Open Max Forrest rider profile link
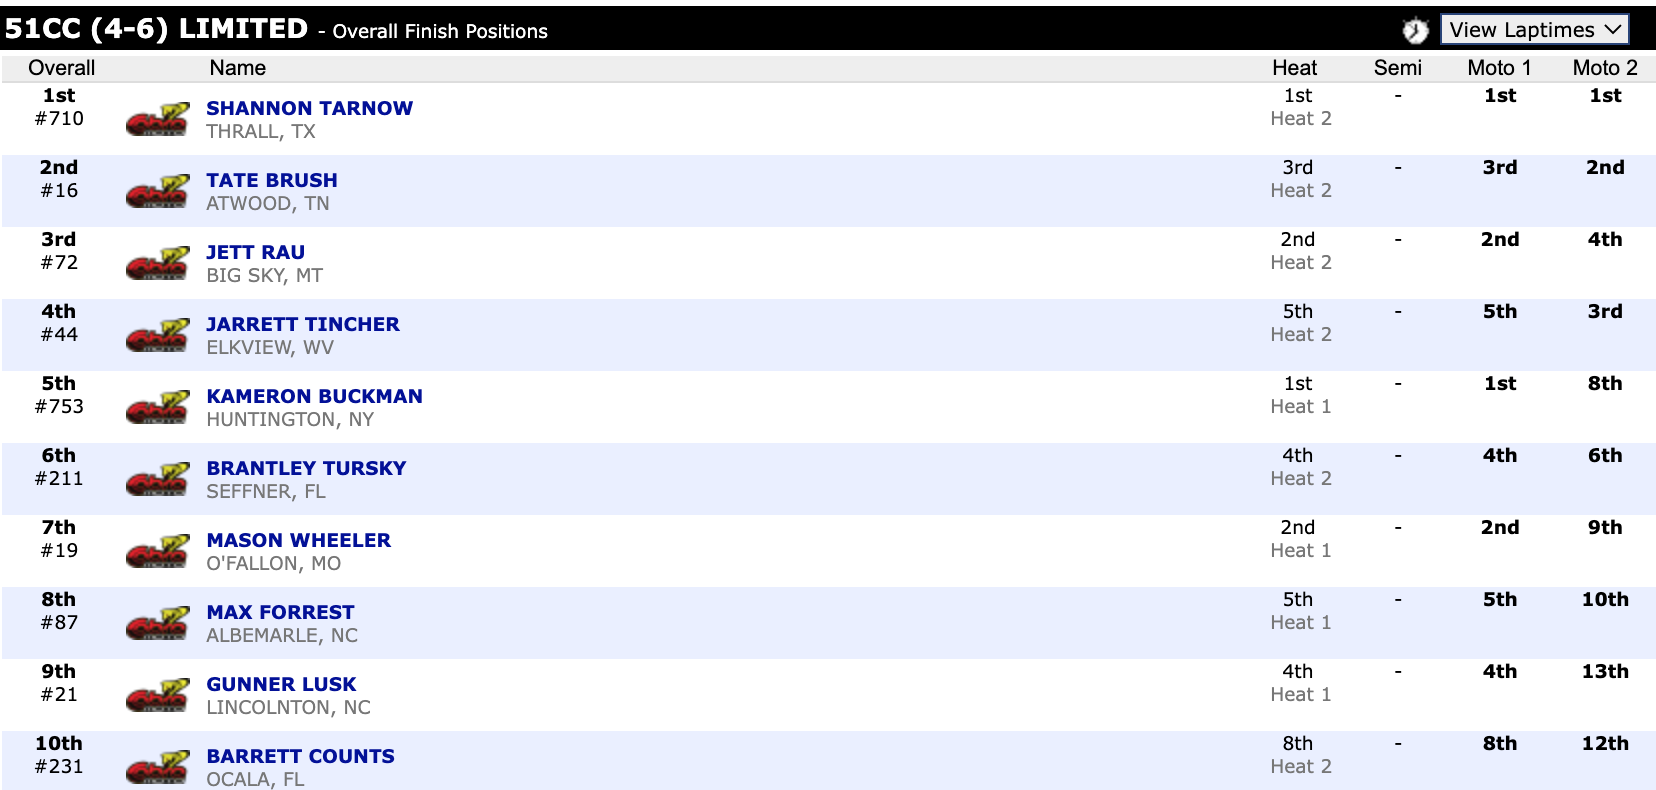Image resolution: width=1656 pixels, height=790 pixels. (x=280, y=612)
